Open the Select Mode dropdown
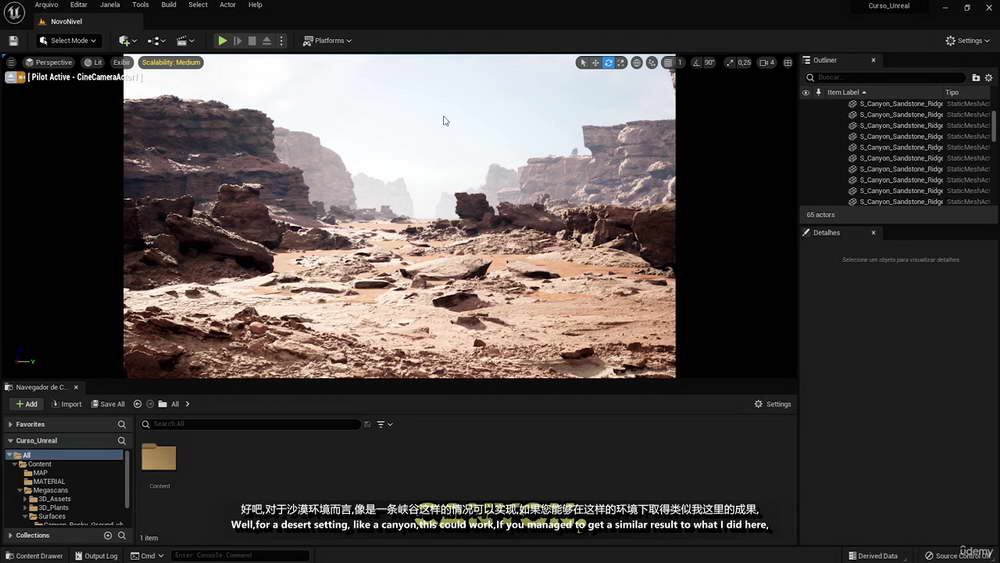1000x563 pixels. (68, 41)
